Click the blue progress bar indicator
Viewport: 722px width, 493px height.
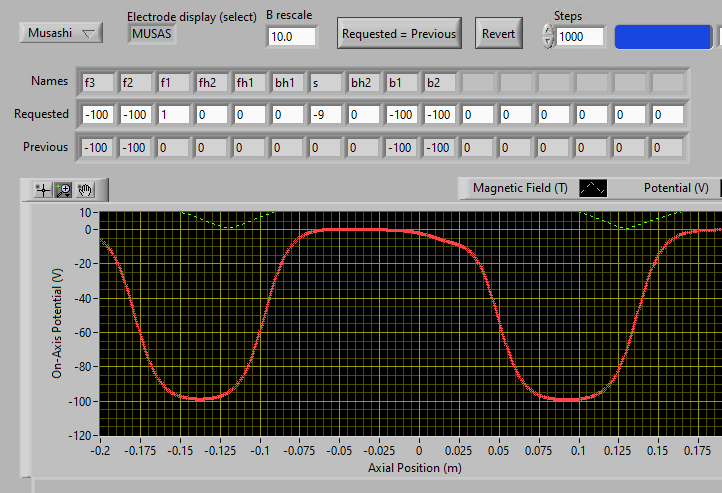[661, 36]
